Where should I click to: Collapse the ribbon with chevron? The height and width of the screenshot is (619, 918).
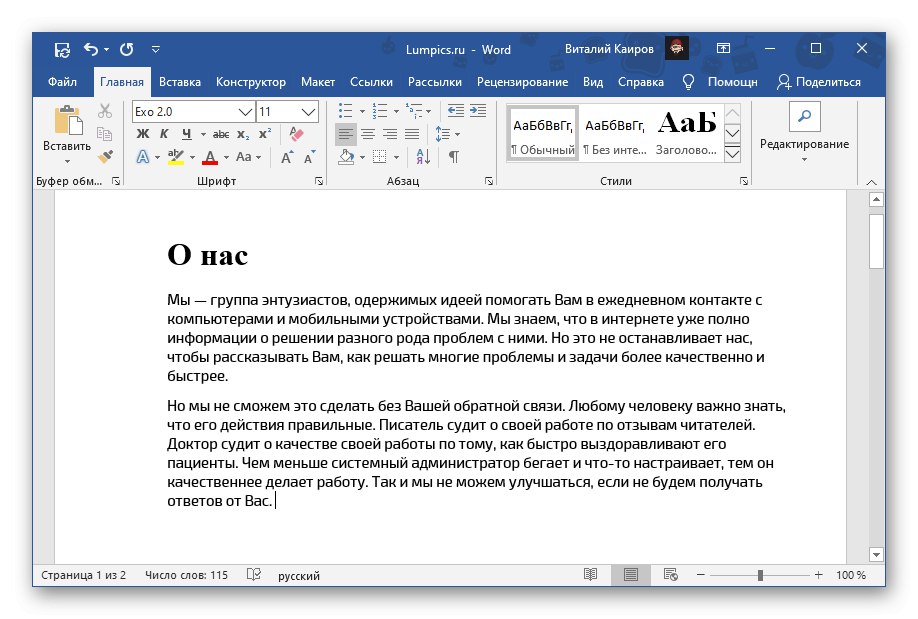872,182
